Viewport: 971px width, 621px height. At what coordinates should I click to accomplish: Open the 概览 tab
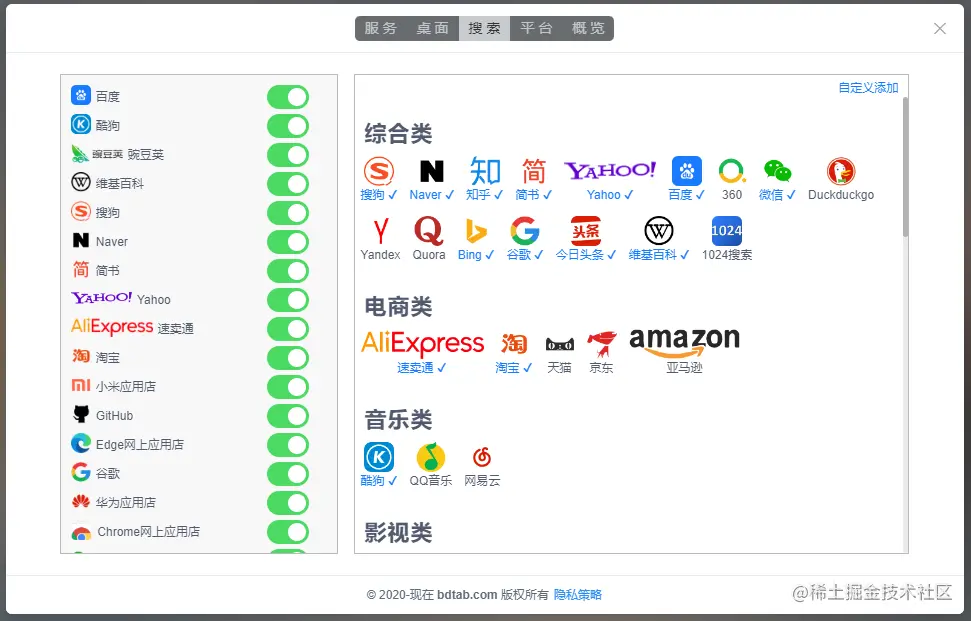click(x=588, y=28)
